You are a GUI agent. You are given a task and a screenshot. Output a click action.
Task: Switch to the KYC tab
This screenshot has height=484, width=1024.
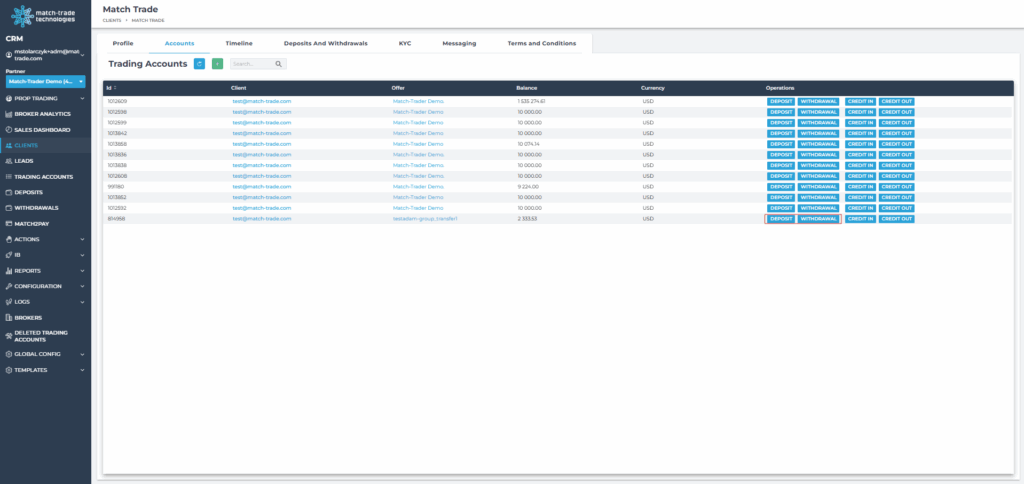404,44
